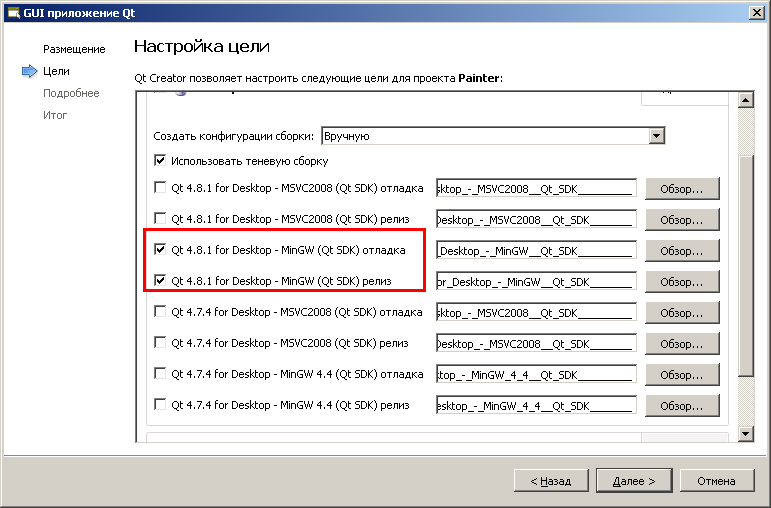Browse path for Qt 4.8.1 MinGW отладка
Screen dimensions: 771x508
(x=682, y=251)
